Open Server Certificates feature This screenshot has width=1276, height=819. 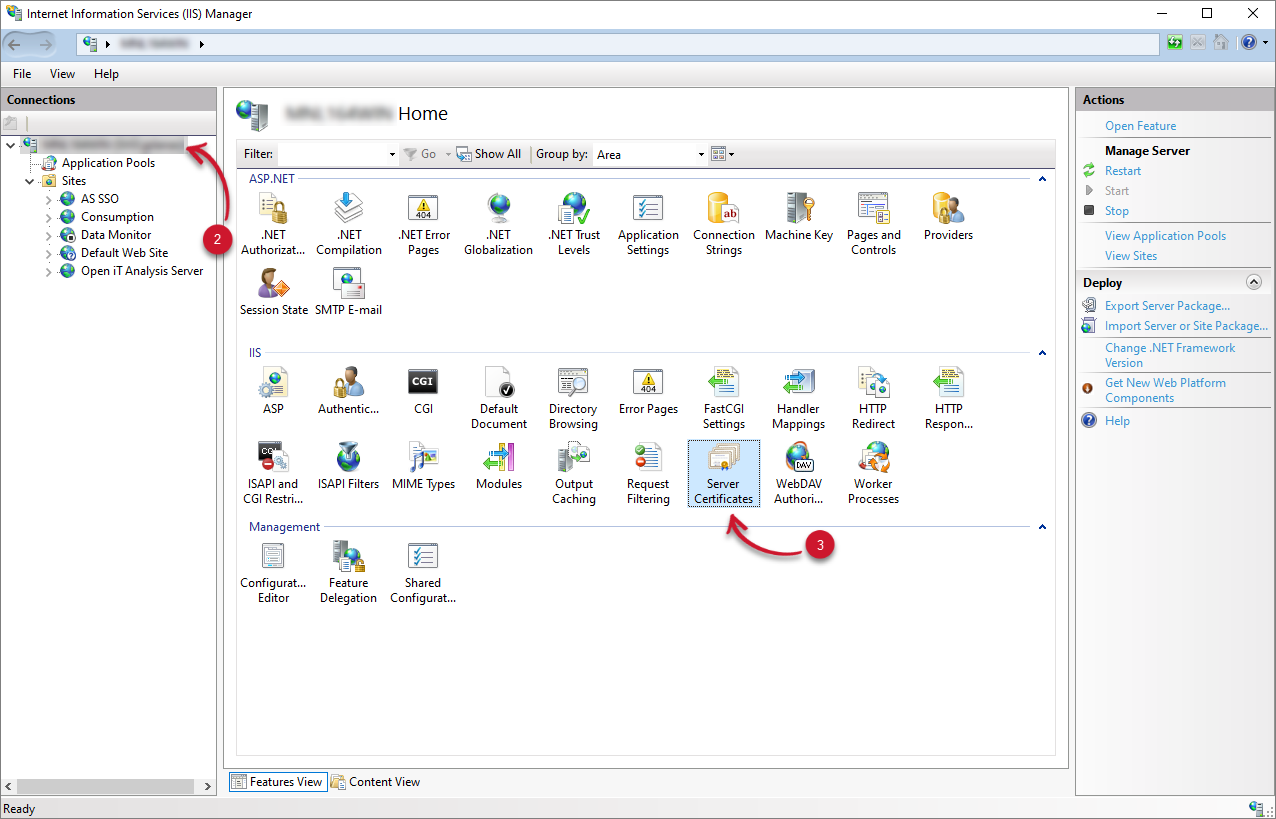tap(723, 472)
